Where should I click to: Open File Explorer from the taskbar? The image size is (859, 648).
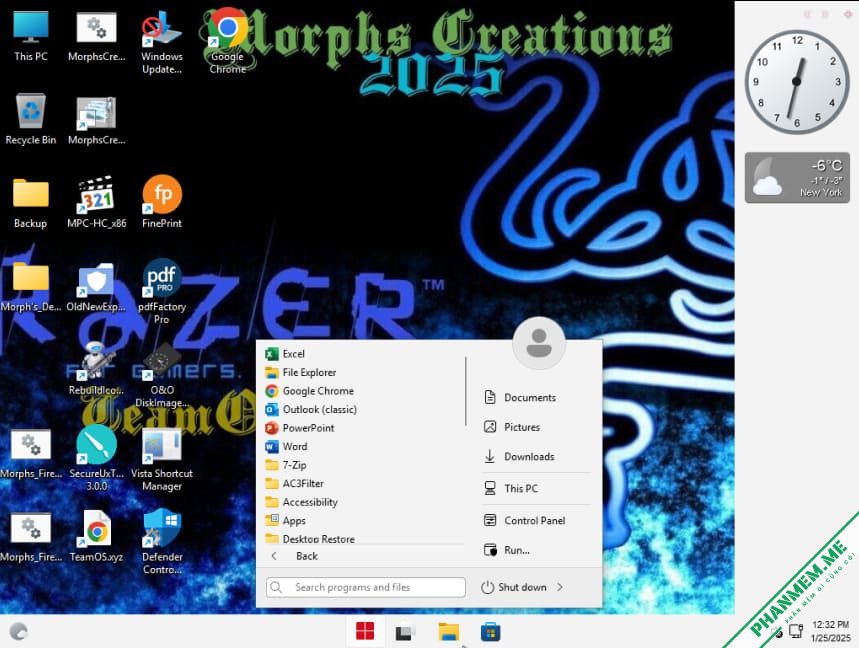point(449,632)
